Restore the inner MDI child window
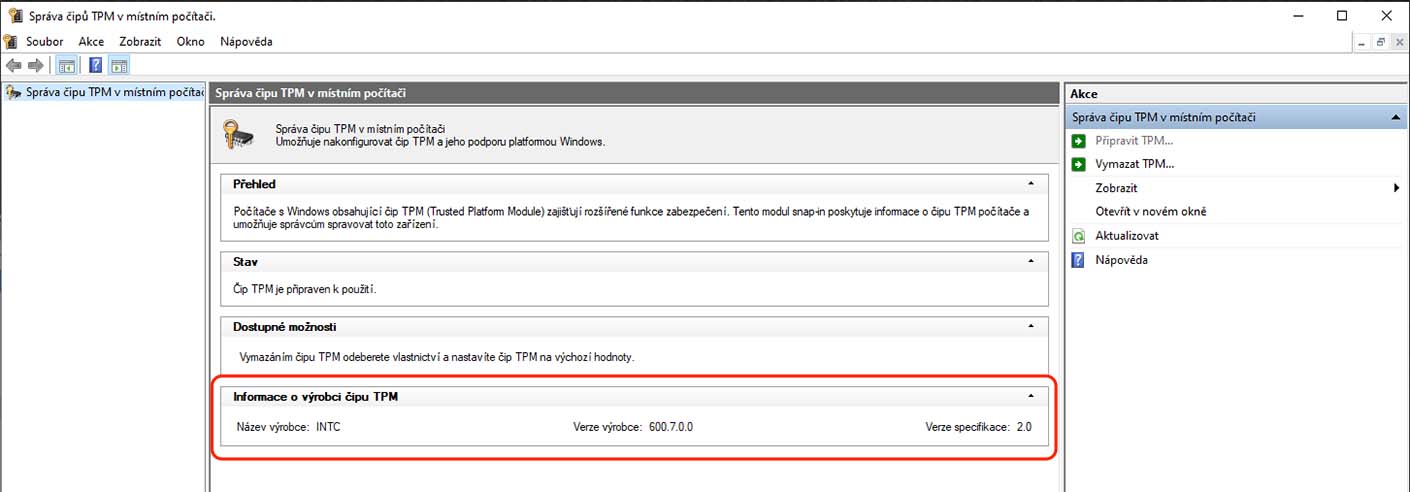 pyautogui.click(x=1380, y=42)
